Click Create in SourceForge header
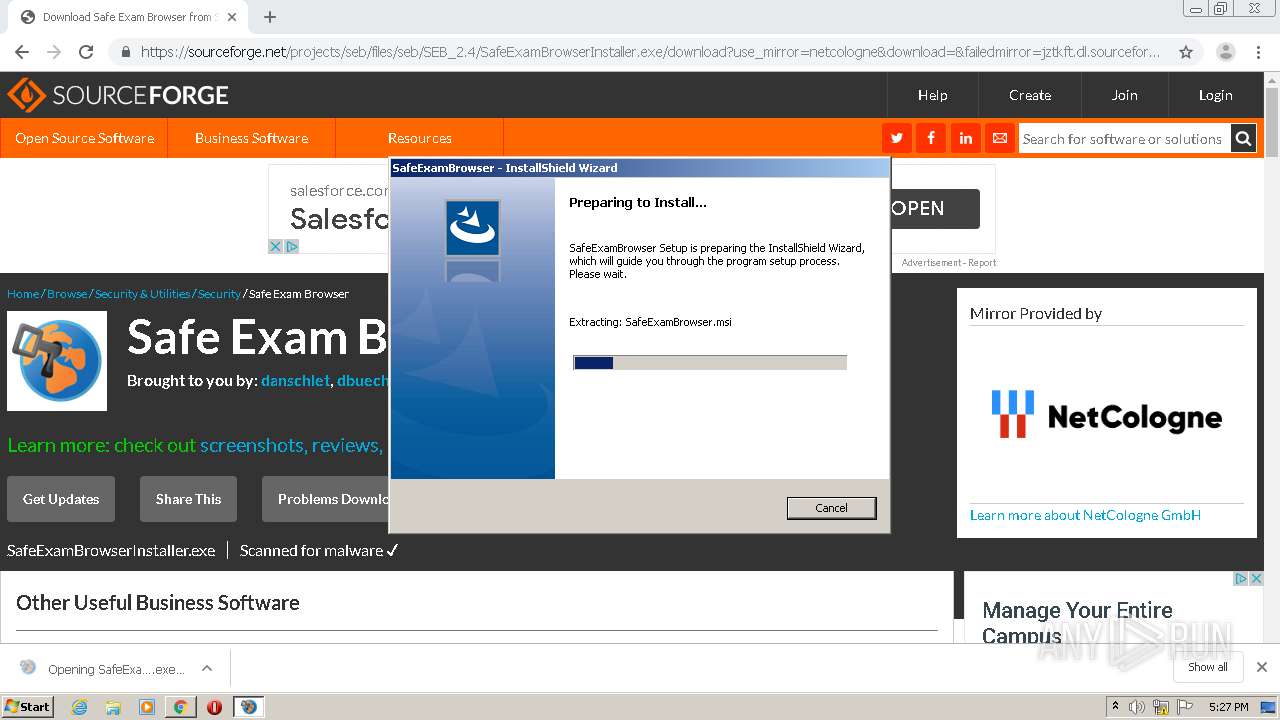1280x720 pixels. (x=1030, y=95)
